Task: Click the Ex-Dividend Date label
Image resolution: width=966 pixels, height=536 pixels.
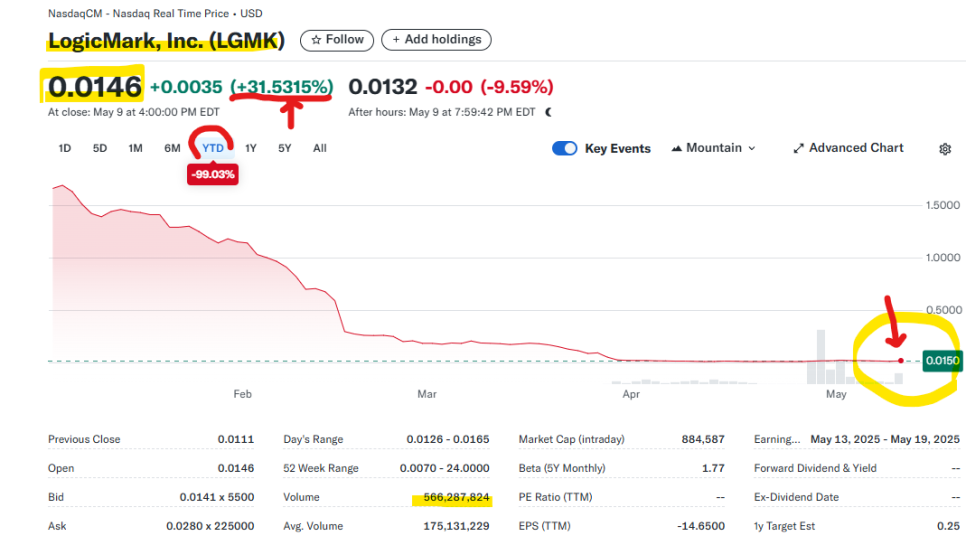Action: click(796, 497)
